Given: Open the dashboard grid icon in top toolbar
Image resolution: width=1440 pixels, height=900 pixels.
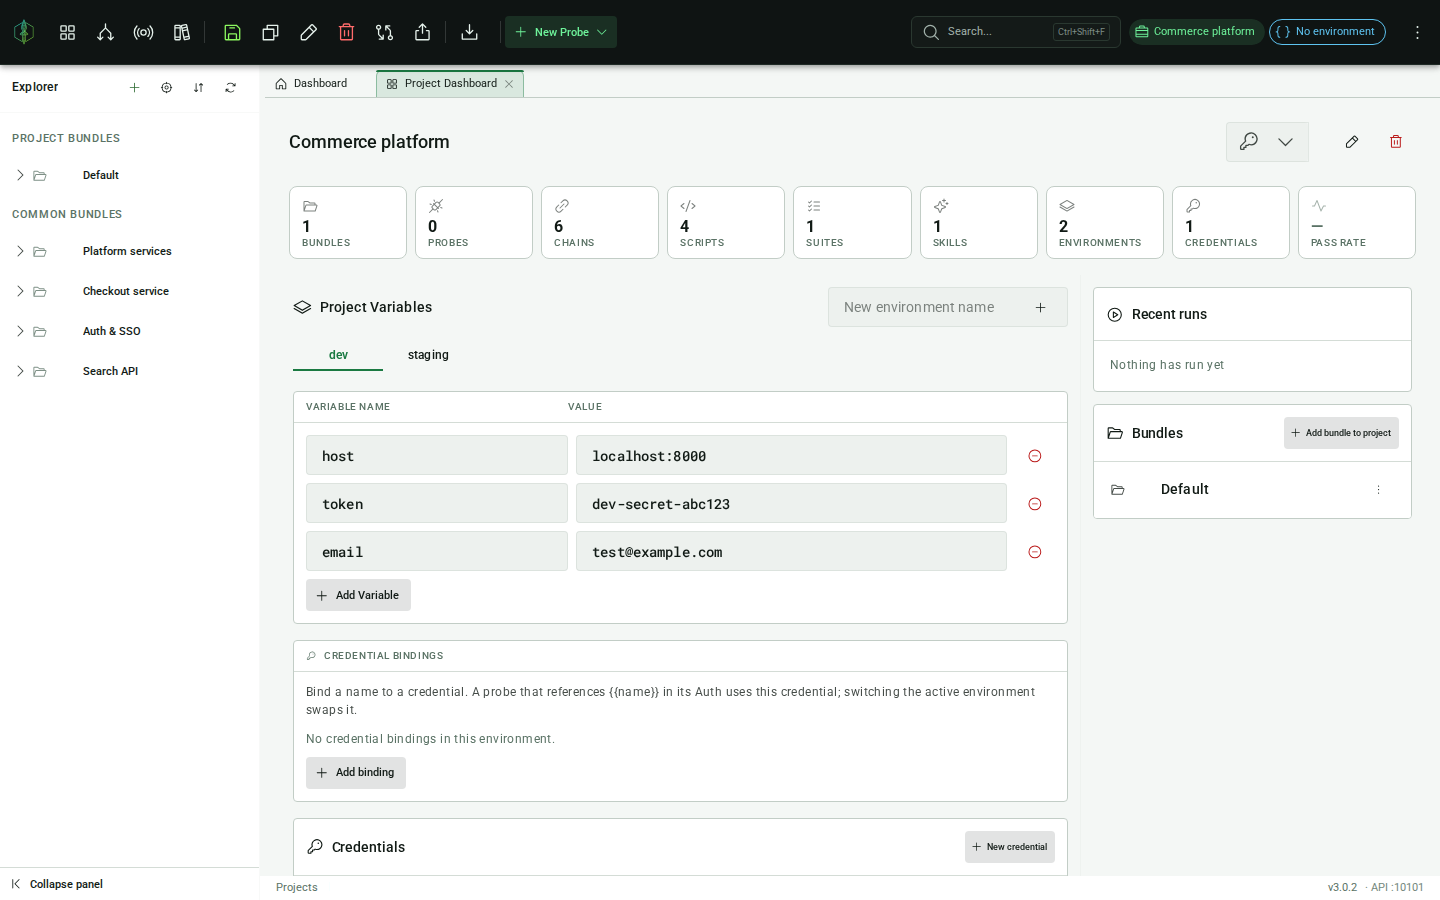Looking at the screenshot, I should pyautogui.click(x=67, y=32).
